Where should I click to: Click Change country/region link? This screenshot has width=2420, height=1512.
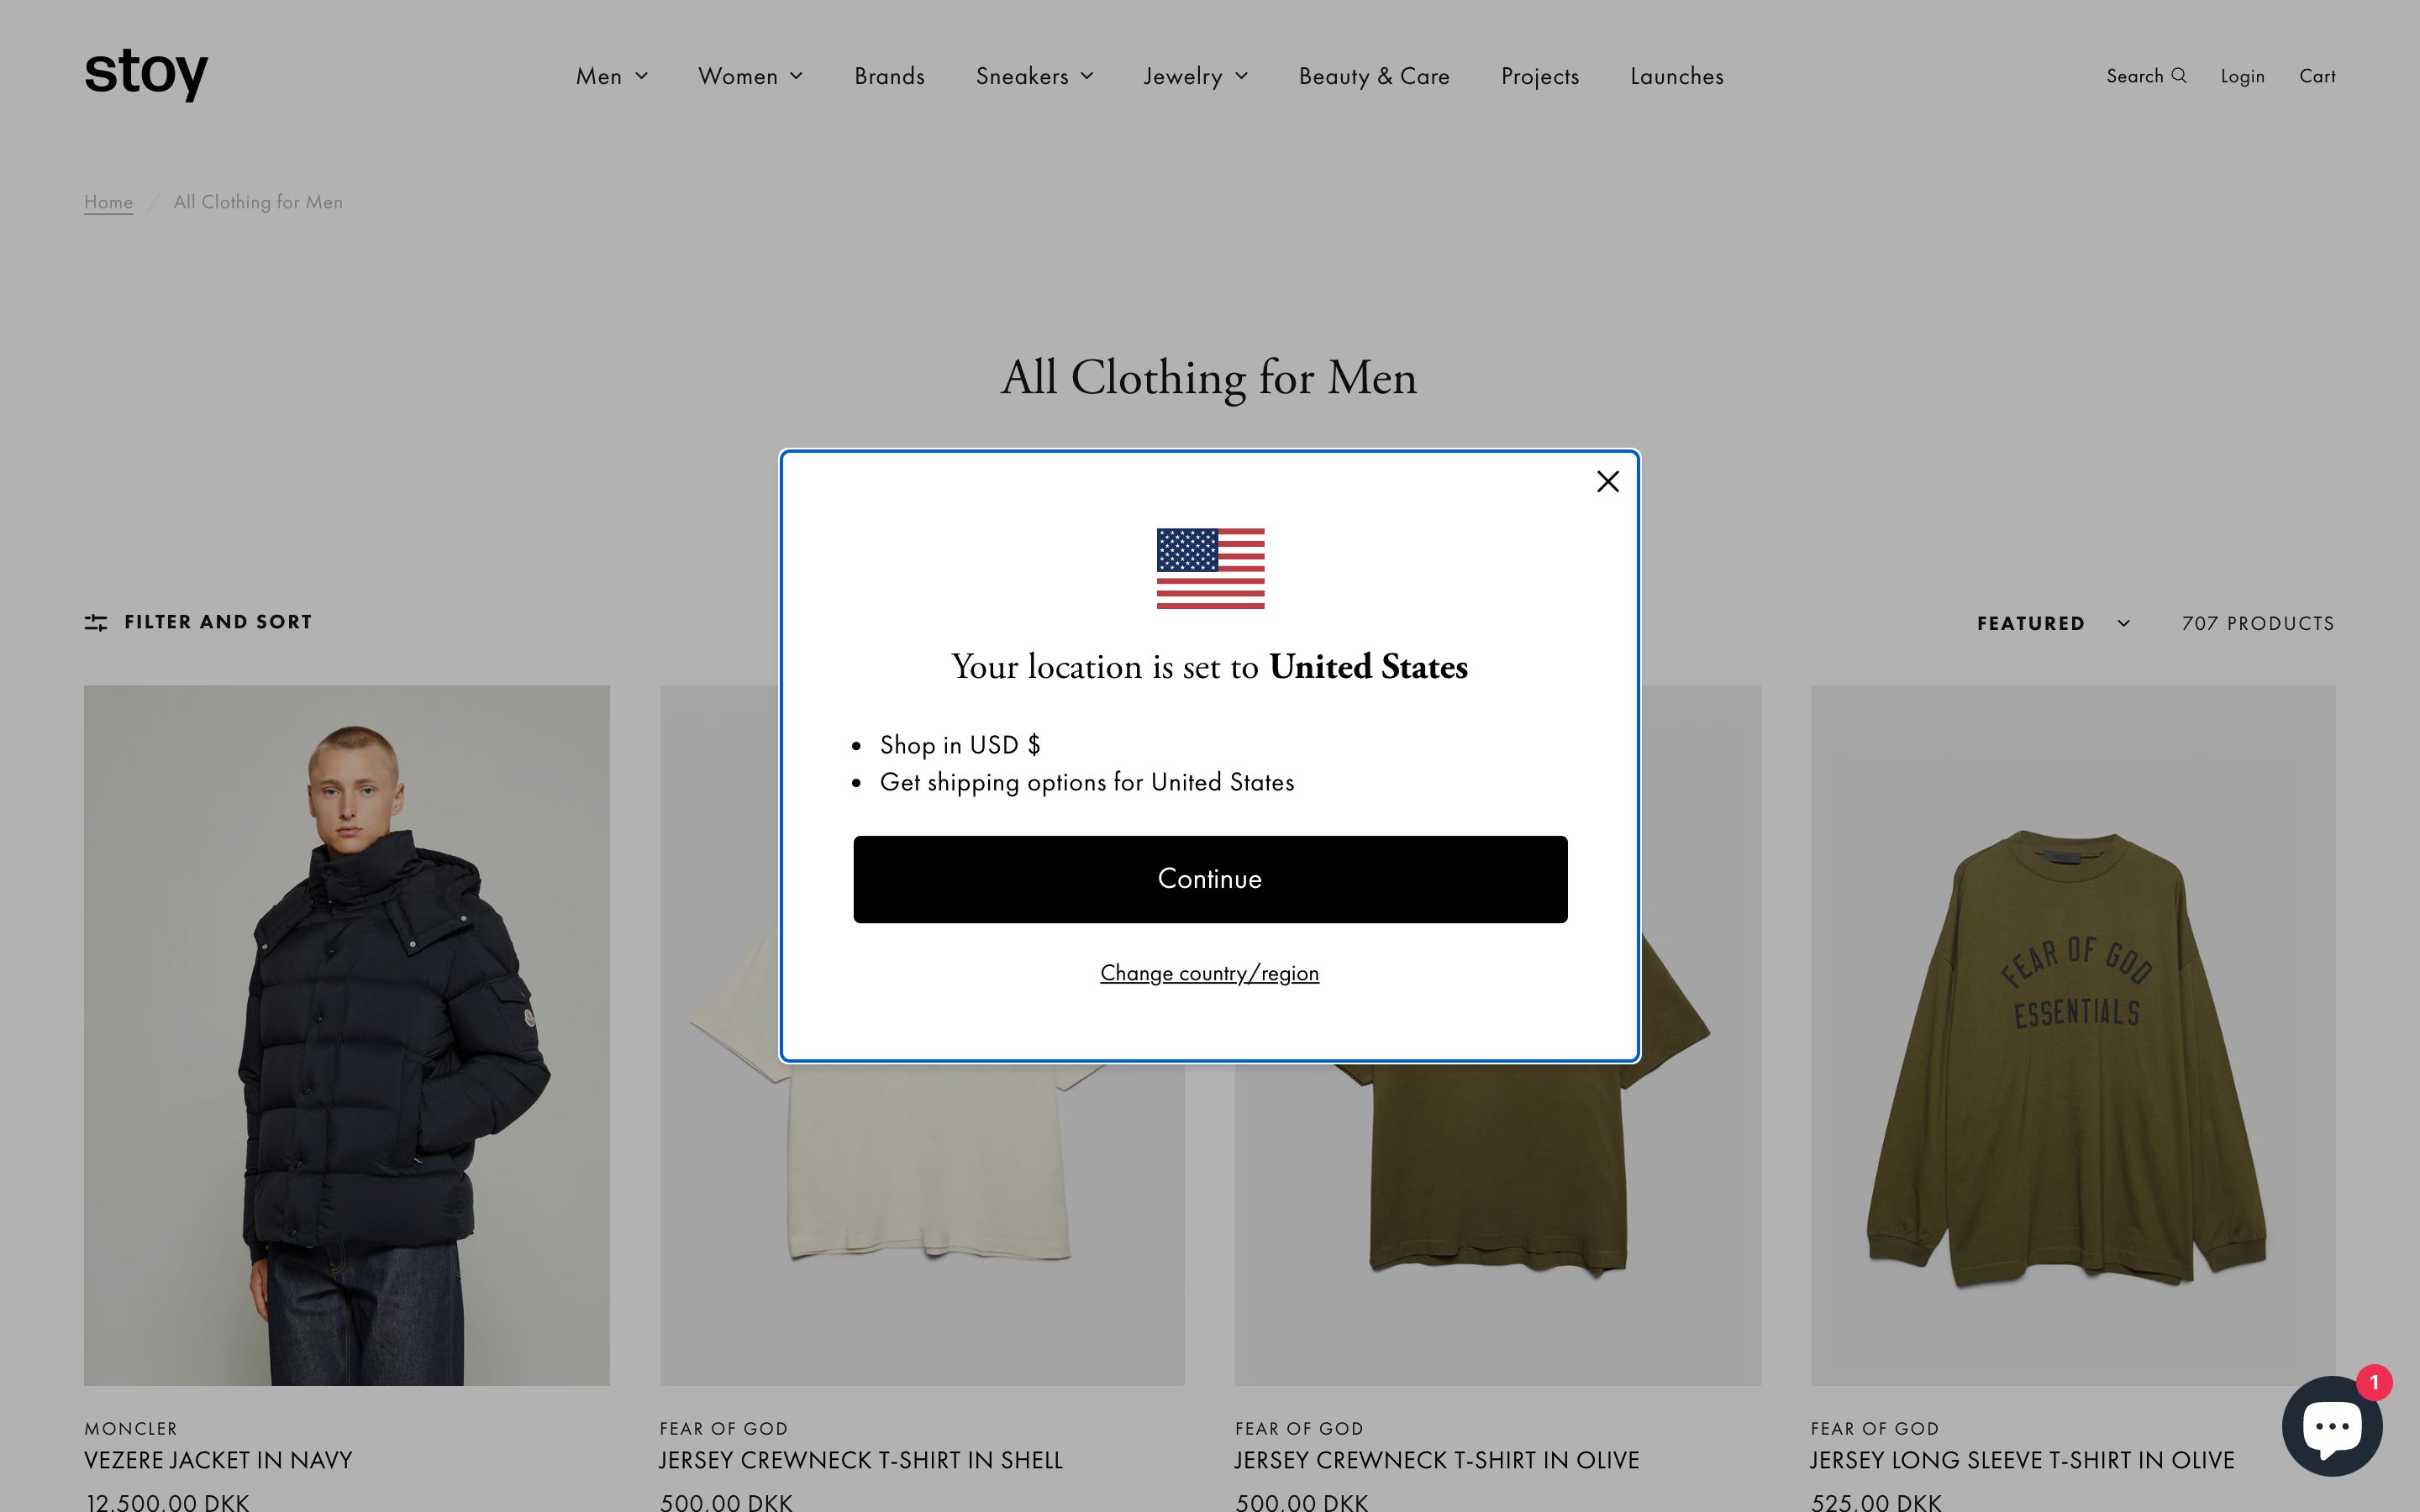click(x=1209, y=973)
